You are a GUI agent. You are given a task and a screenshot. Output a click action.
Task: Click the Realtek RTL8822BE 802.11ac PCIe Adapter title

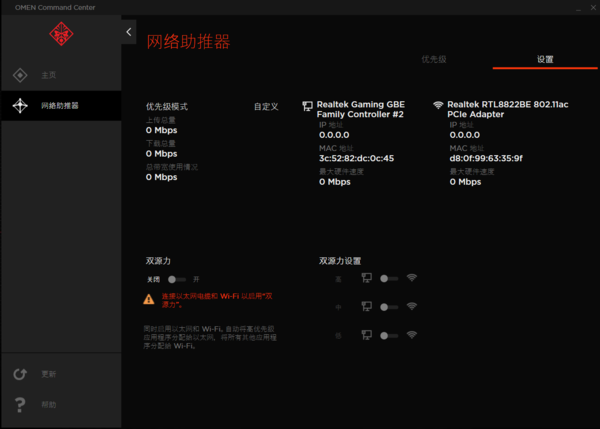(507, 109)
